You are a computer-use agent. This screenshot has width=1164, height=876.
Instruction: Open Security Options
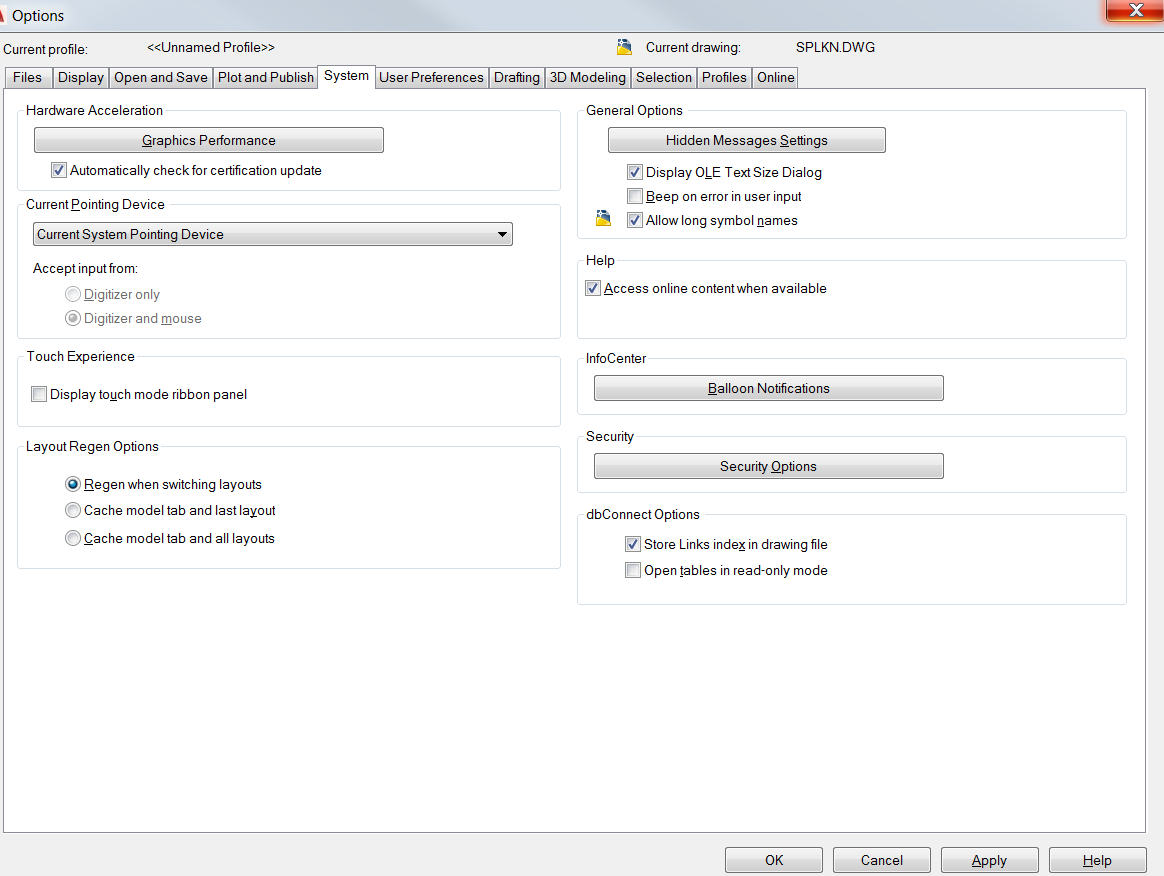[x=768, y=465]
